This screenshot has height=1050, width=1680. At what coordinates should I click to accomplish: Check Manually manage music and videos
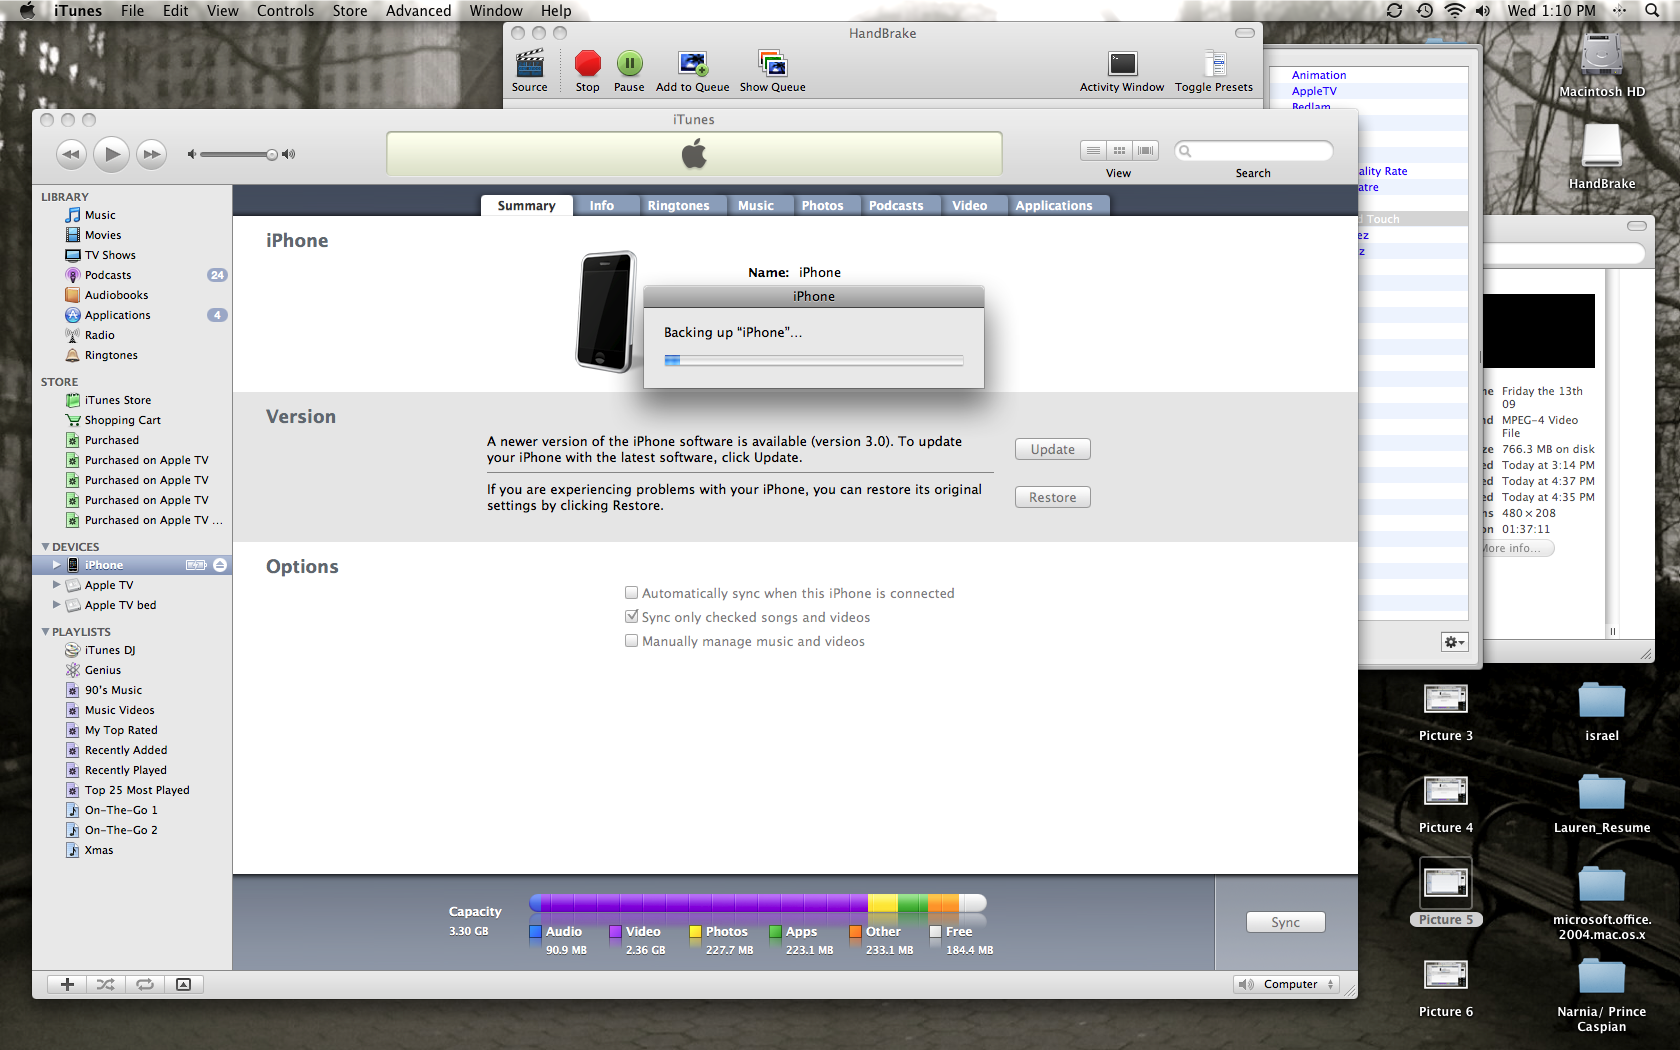tap(631, 641)
